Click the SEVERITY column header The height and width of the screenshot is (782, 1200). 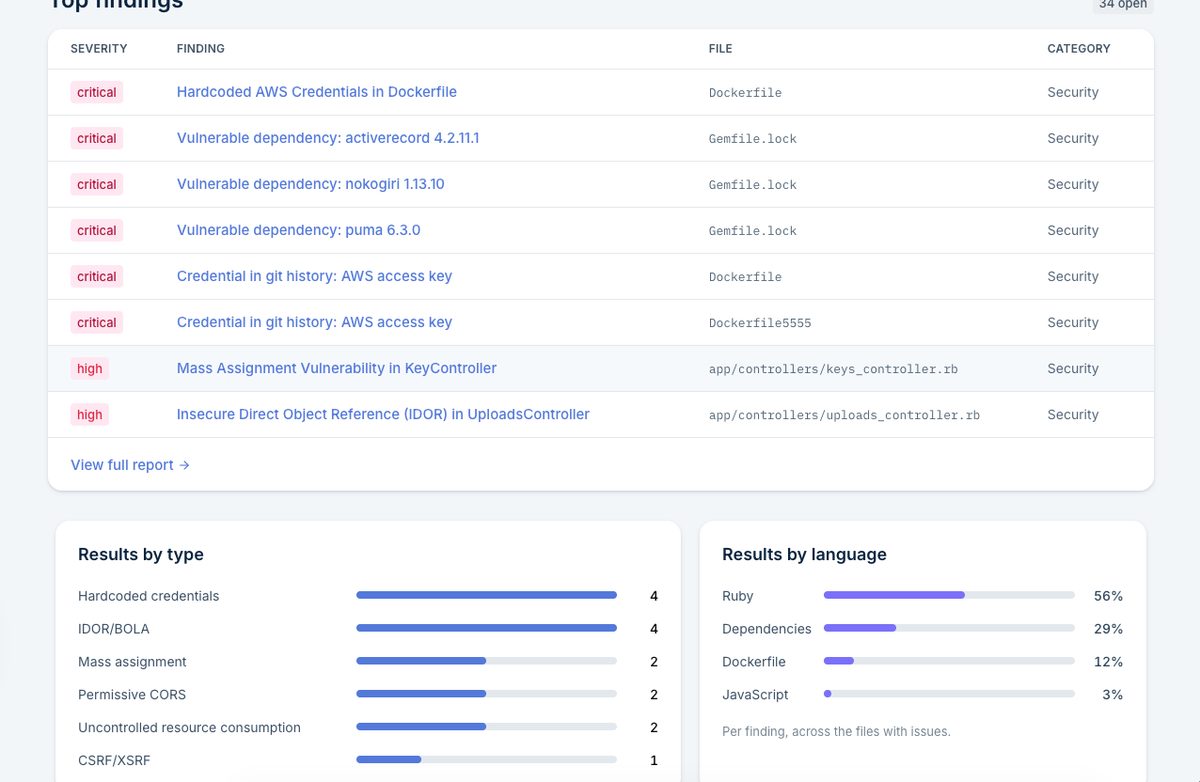click(99, 48)
